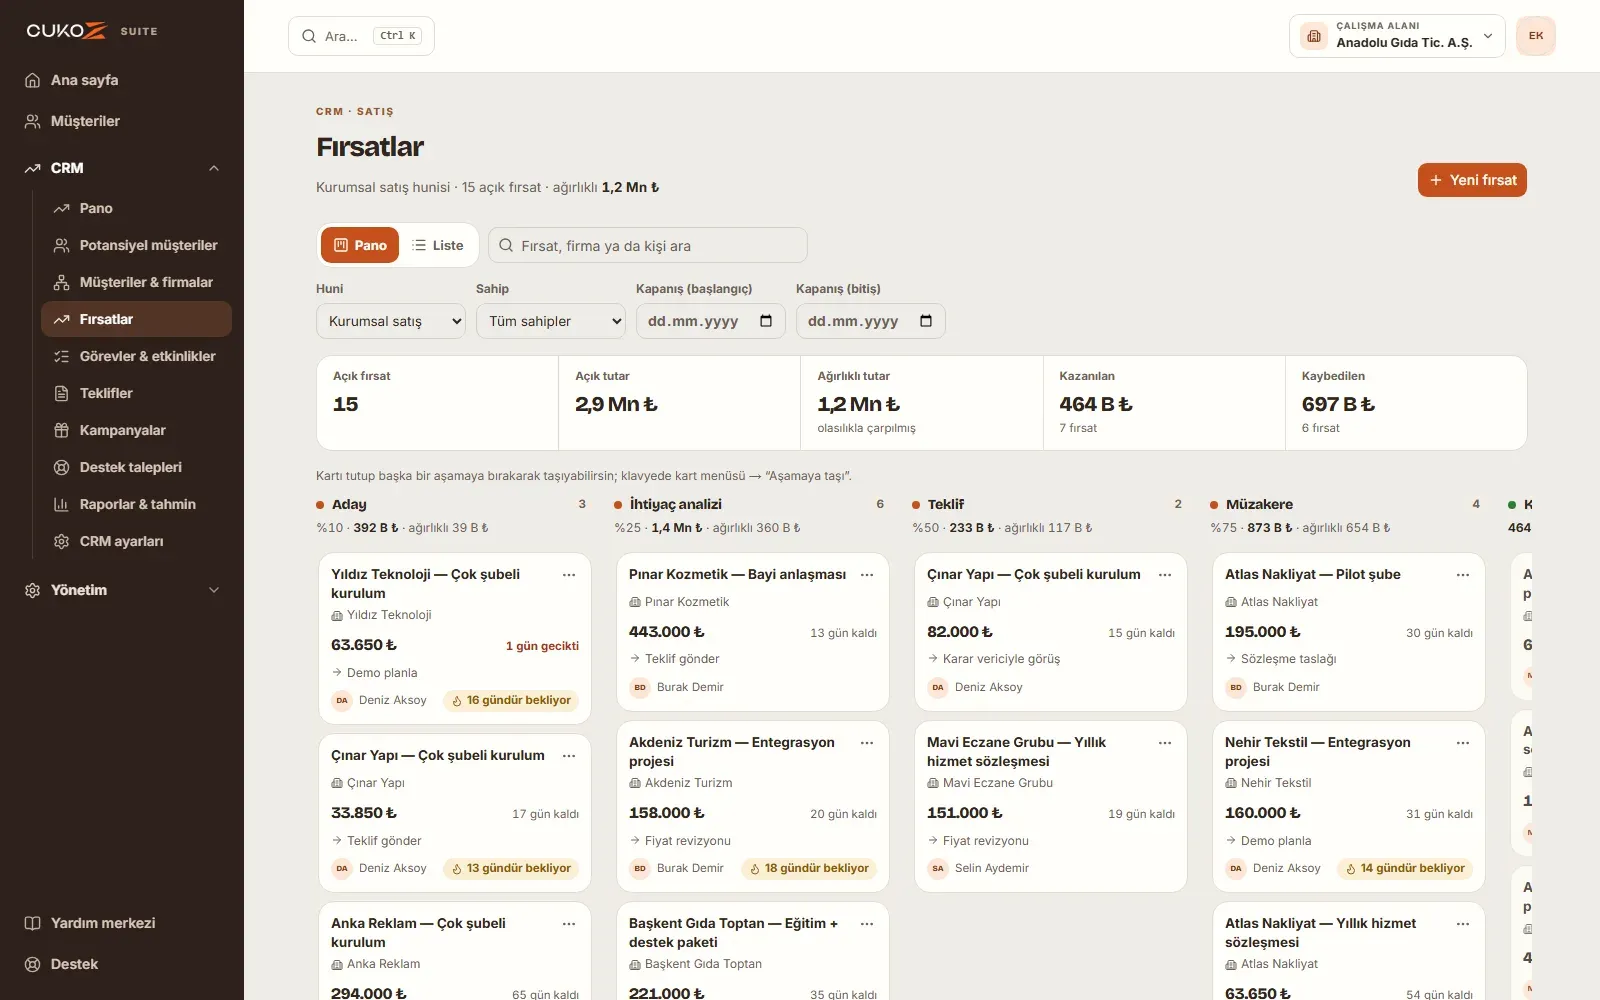Open the Çınar Yapı card in Teklif column
The height and width of the screenshot is (1000, 1600).
tap(1051, 632)
